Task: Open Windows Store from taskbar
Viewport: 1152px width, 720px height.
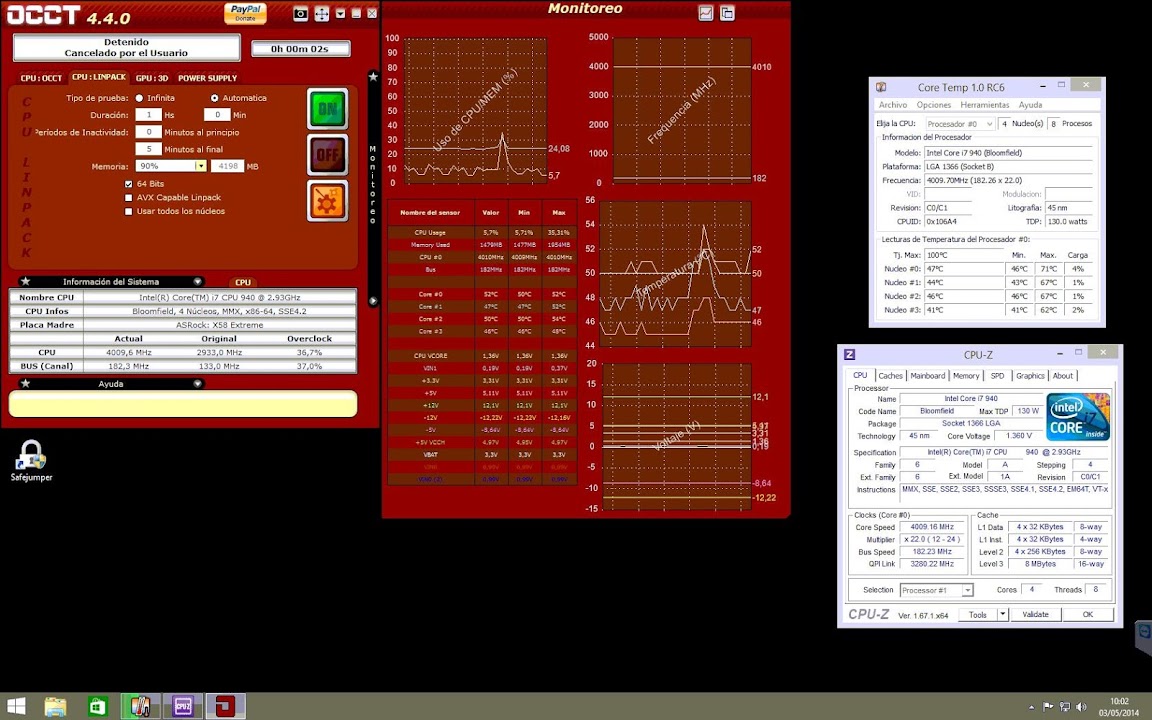Action: coord(98,707)
